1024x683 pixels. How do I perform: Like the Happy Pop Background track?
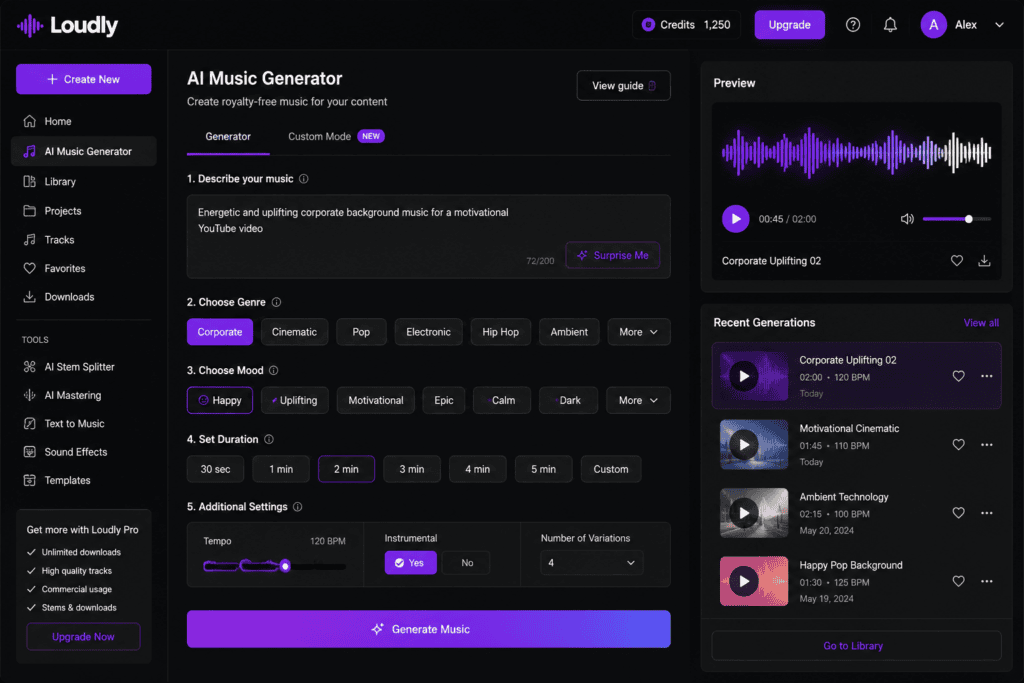point(958,581)
